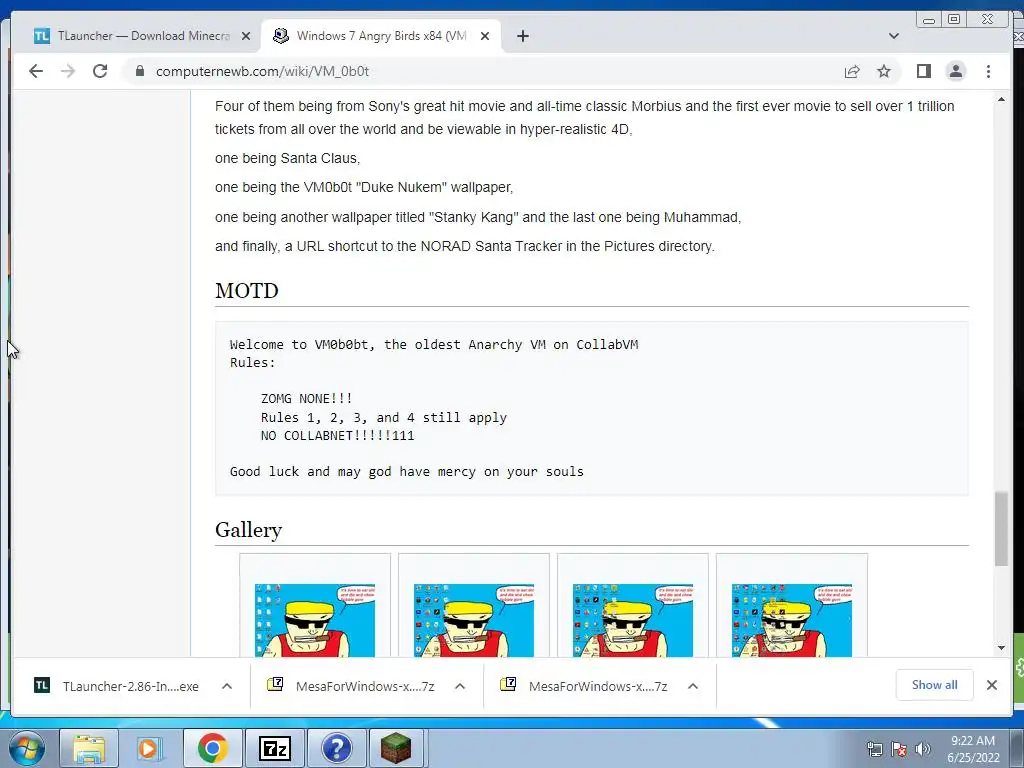Click the "Duke Nukem" wallpaper sentence
This screenshot has height=768, width=1024.
pyautogui.click(x=364, y=187)
